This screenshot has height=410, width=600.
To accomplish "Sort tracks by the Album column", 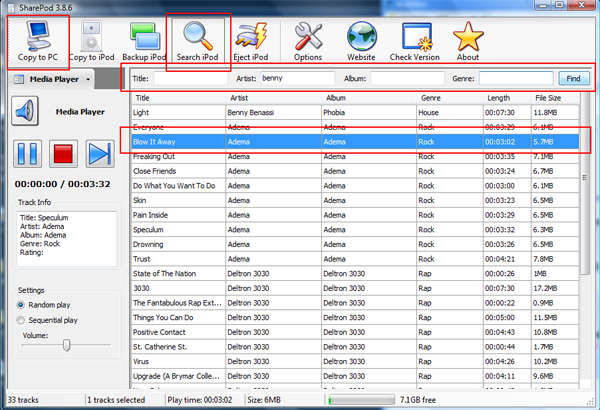I will point(369,98).
